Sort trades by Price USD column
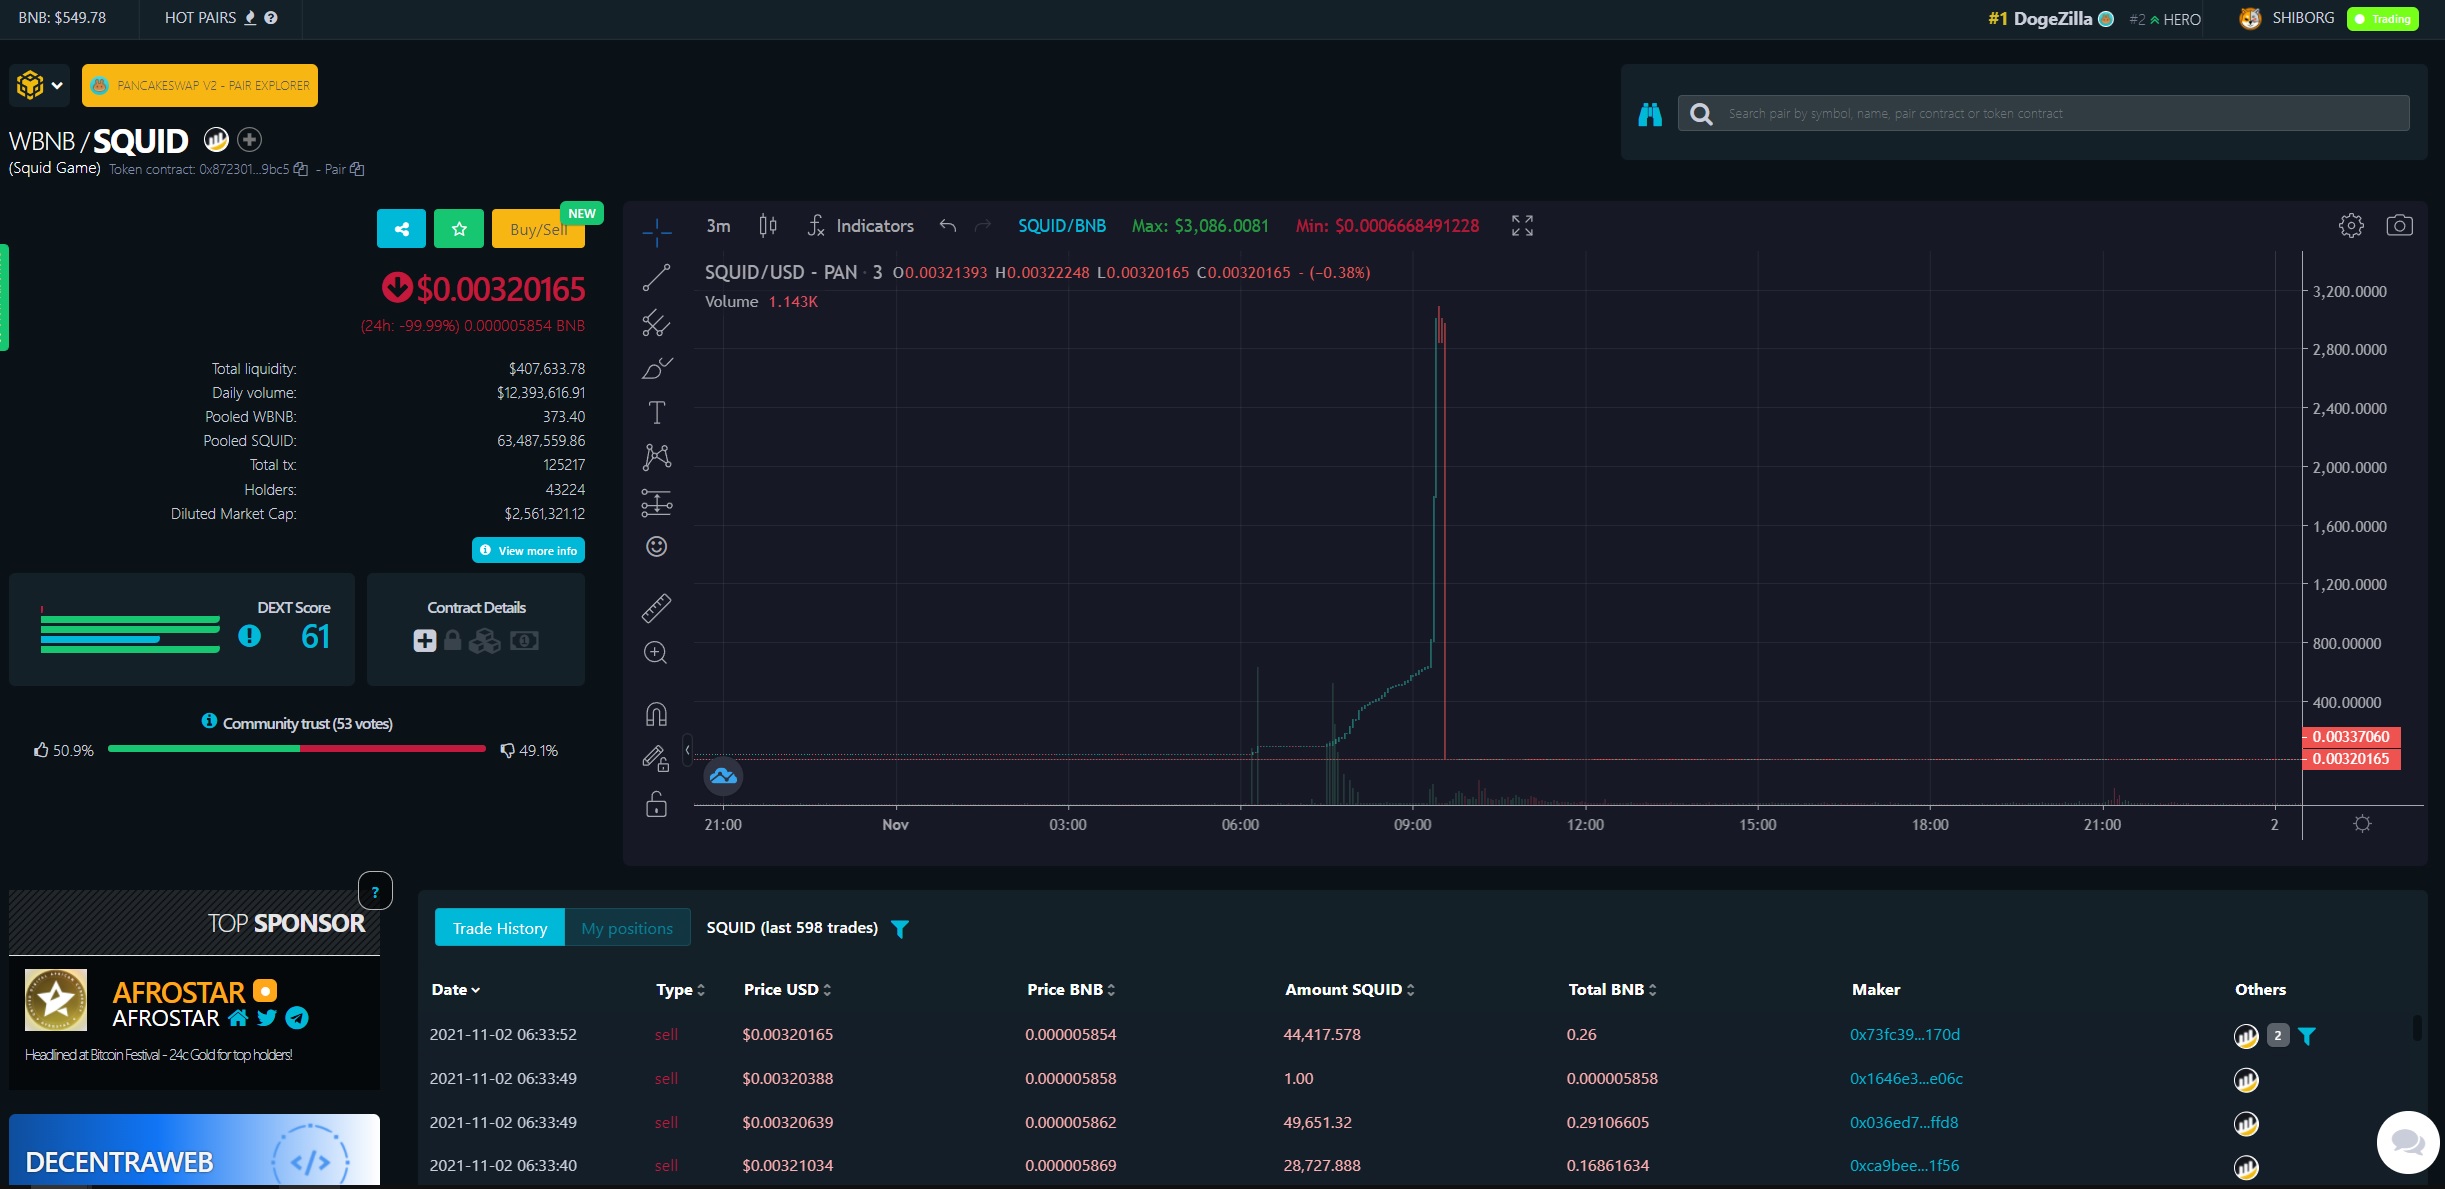 (x=788, y=989)
